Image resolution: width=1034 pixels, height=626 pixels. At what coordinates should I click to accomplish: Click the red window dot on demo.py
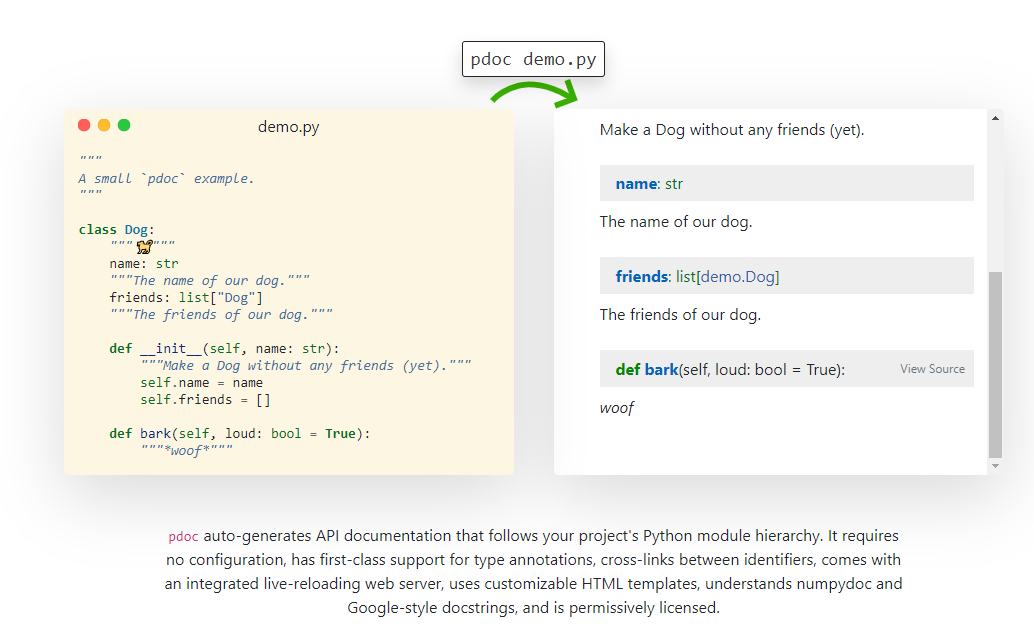pos(84,125)
